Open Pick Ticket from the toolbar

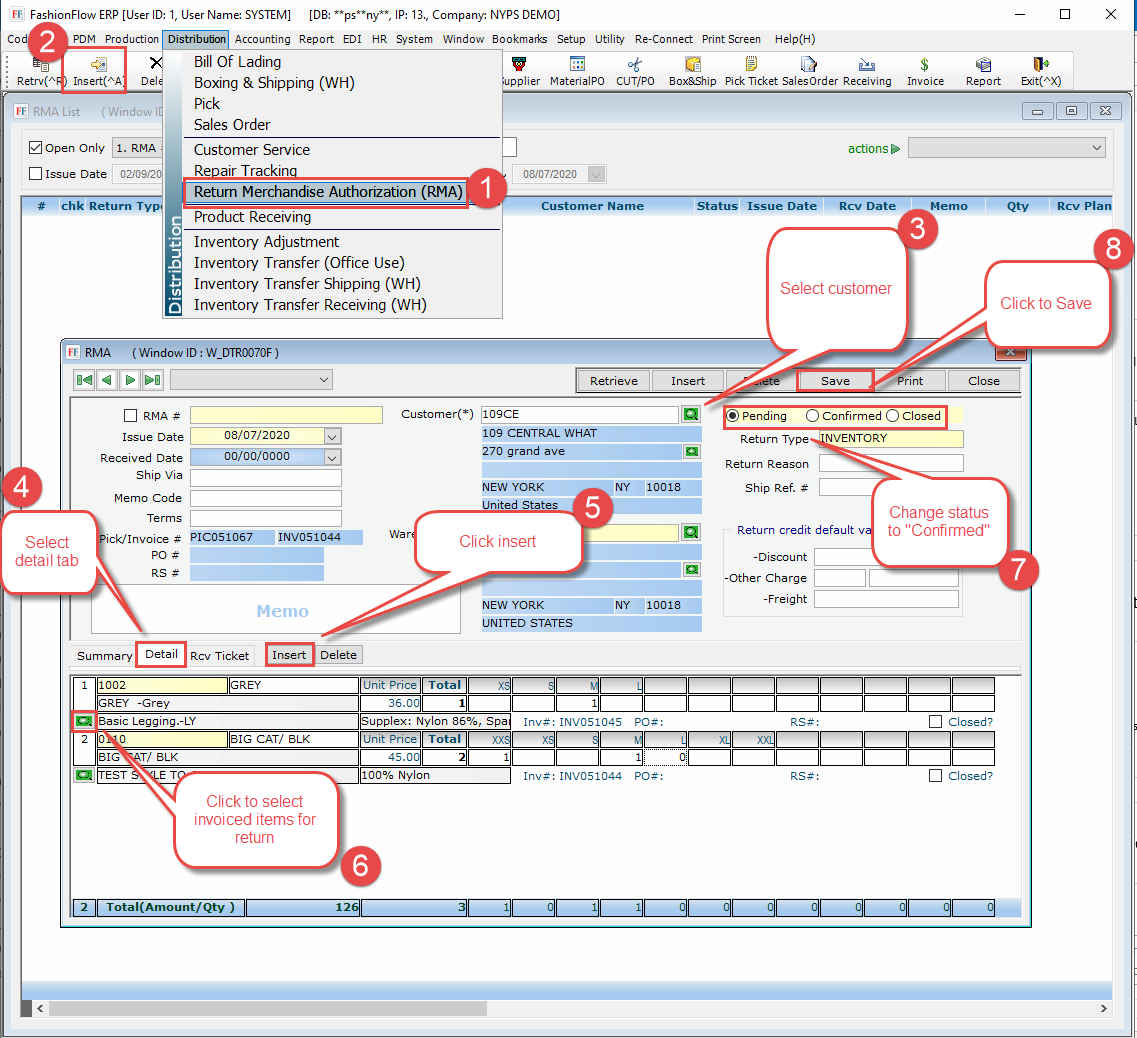coord(751,71)
